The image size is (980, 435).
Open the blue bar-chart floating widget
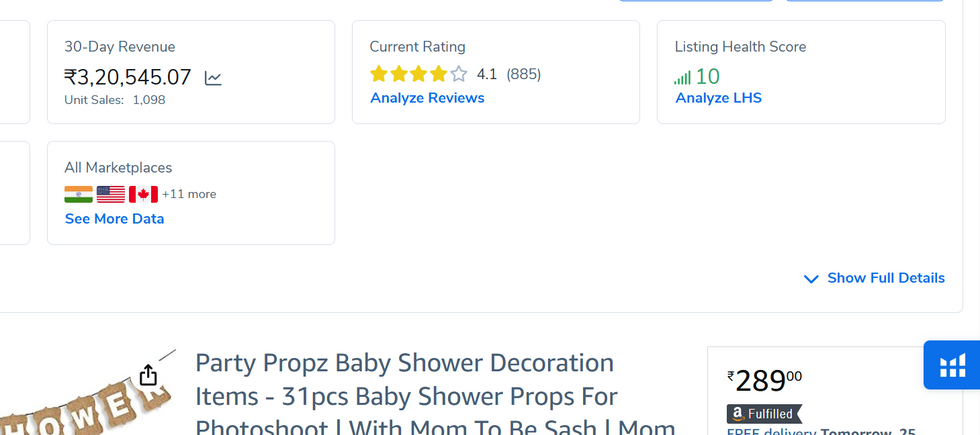952,366
